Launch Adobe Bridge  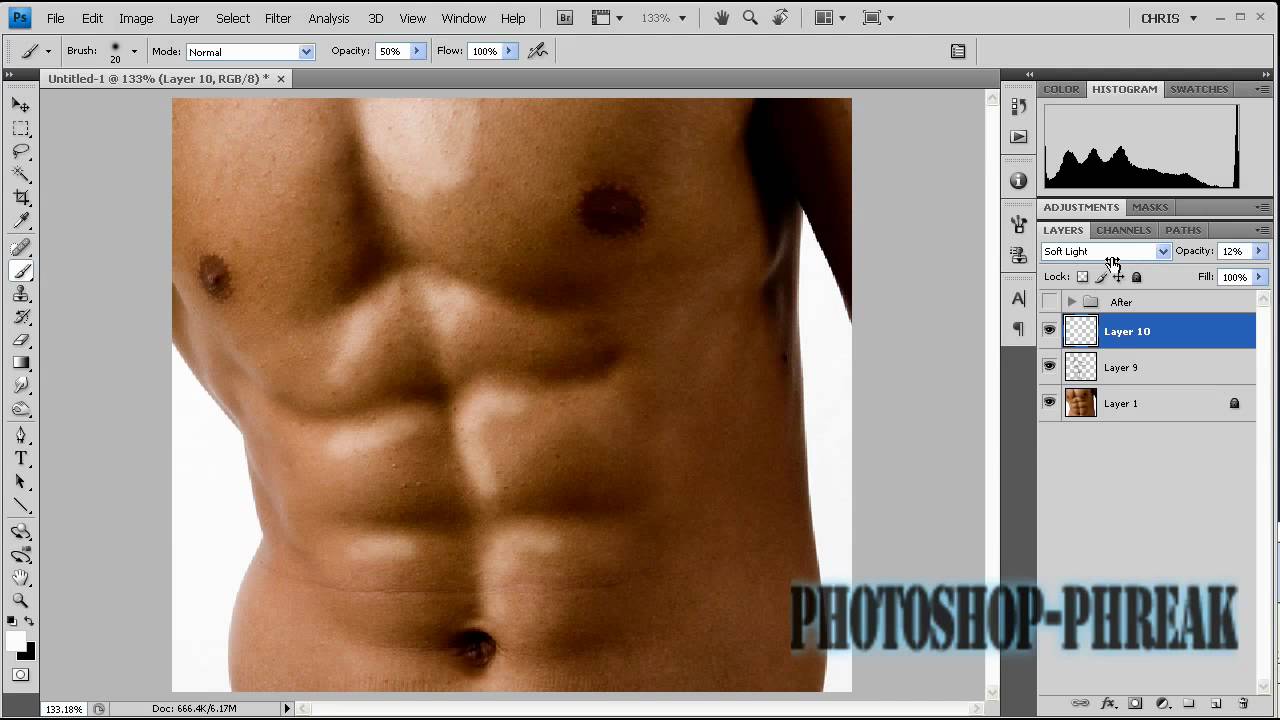(x=565, y=18)
